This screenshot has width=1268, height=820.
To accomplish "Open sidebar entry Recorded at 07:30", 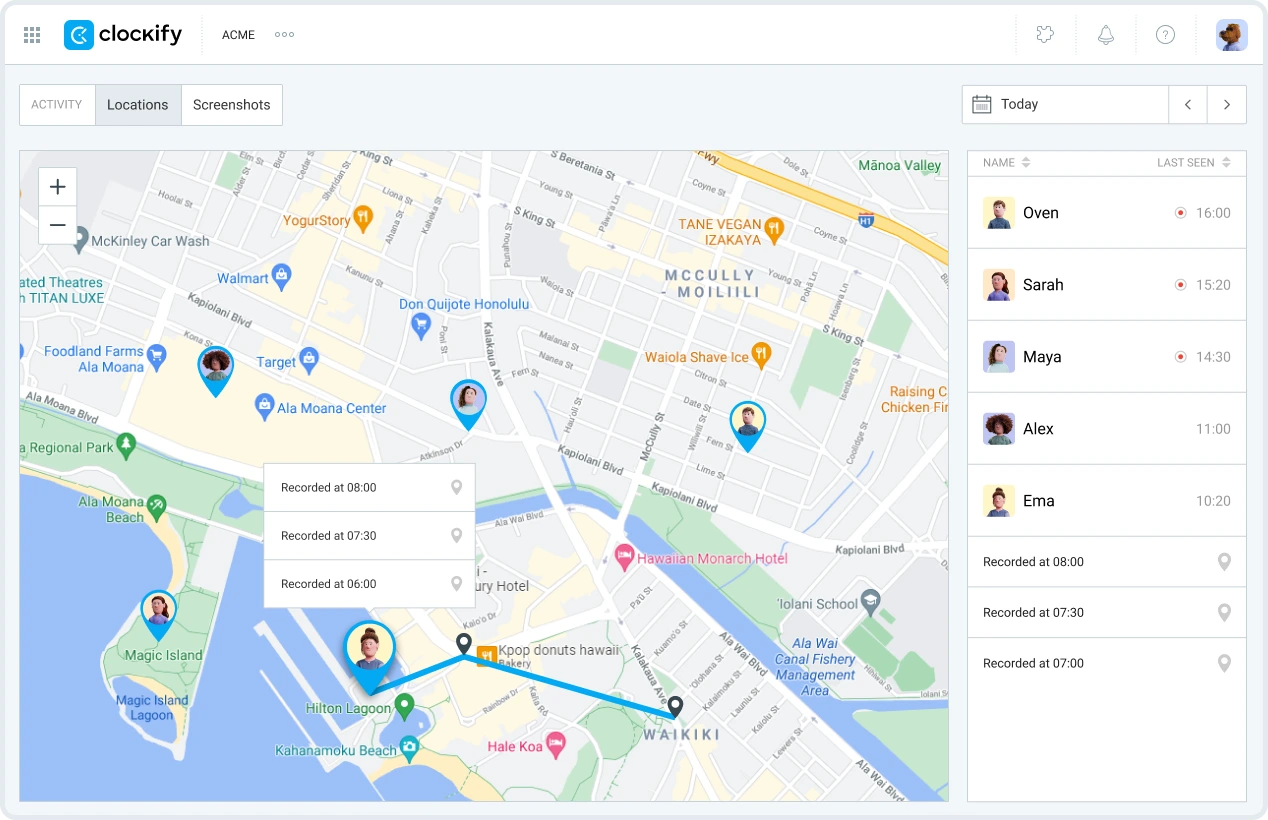I will [1107, 613].
